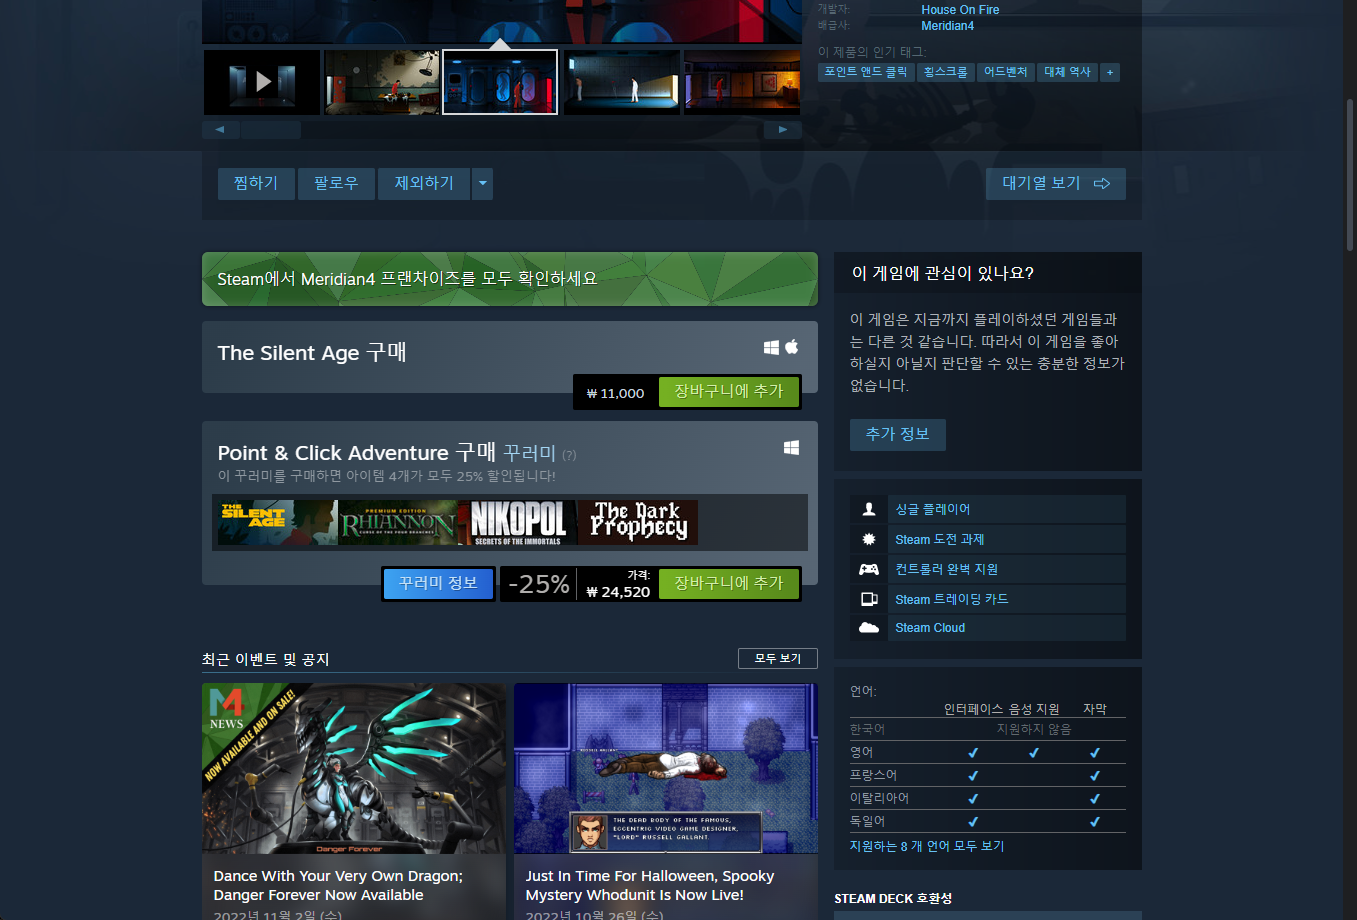Click the 싱글 플레이어 person icon
The image size is (1357, 920).
point(869,509)
